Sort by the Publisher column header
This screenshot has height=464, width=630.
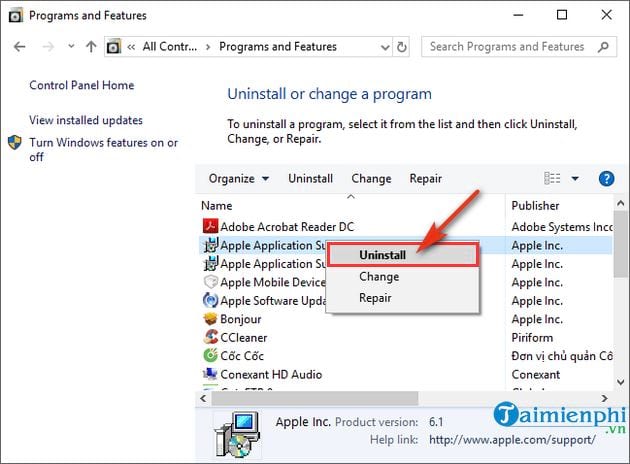535,206
